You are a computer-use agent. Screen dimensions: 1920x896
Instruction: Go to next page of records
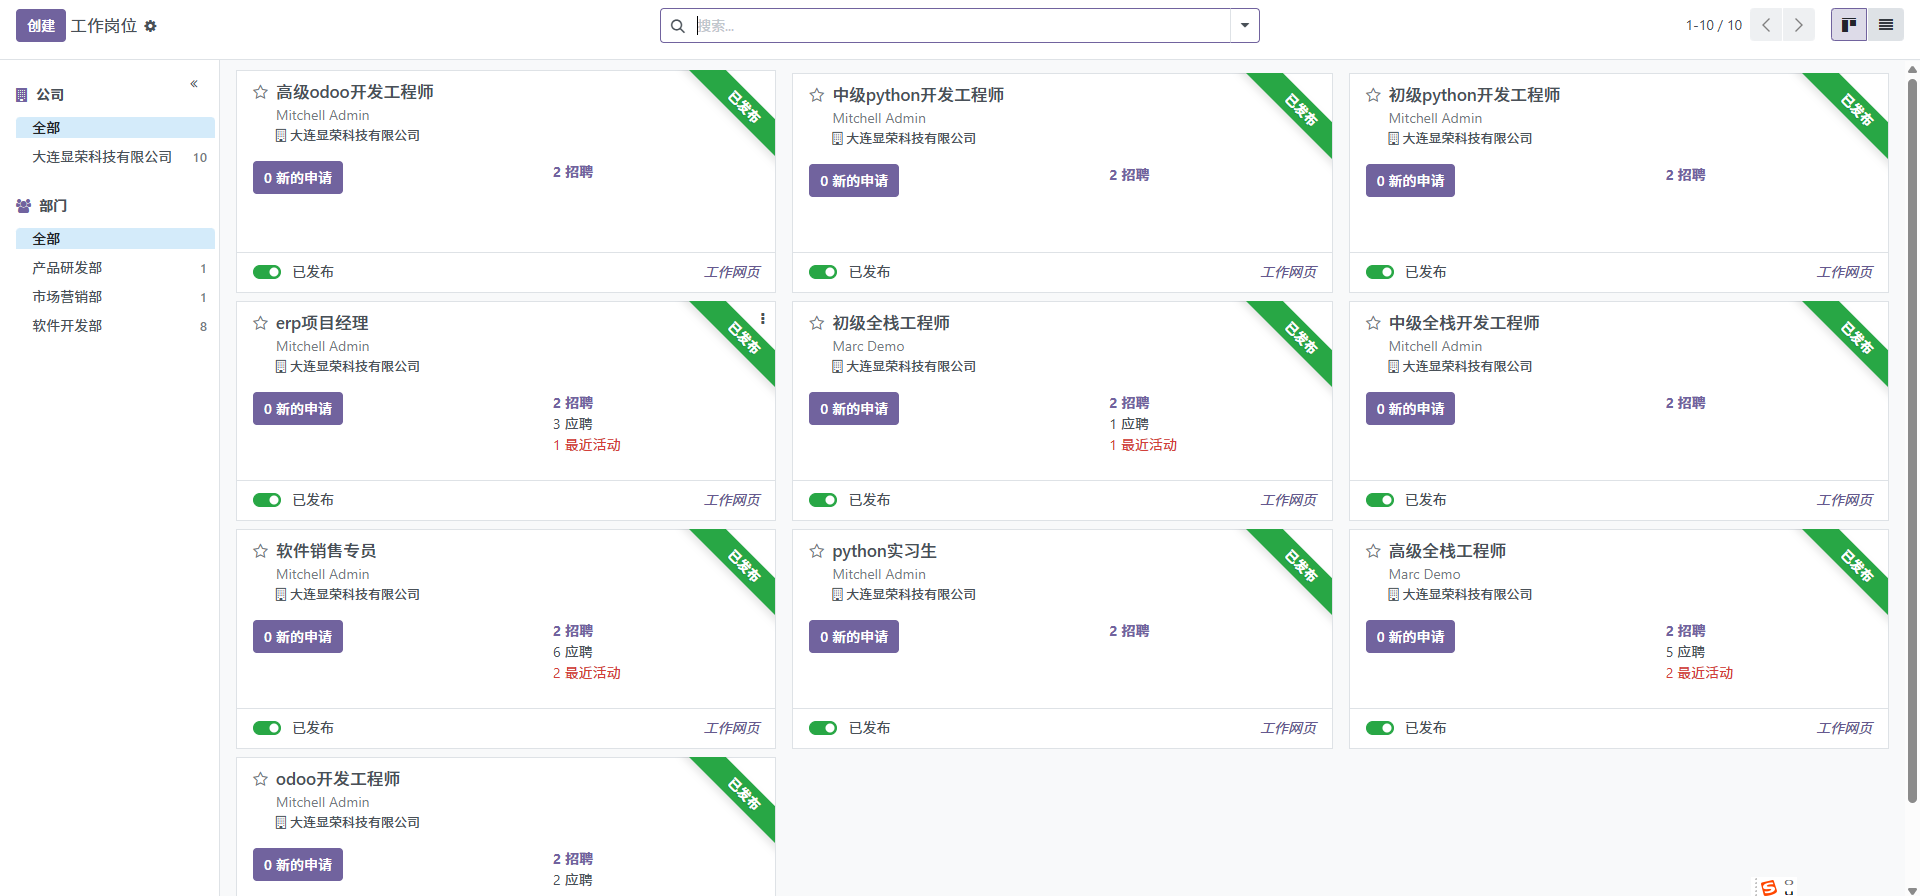coord(1798,25)
